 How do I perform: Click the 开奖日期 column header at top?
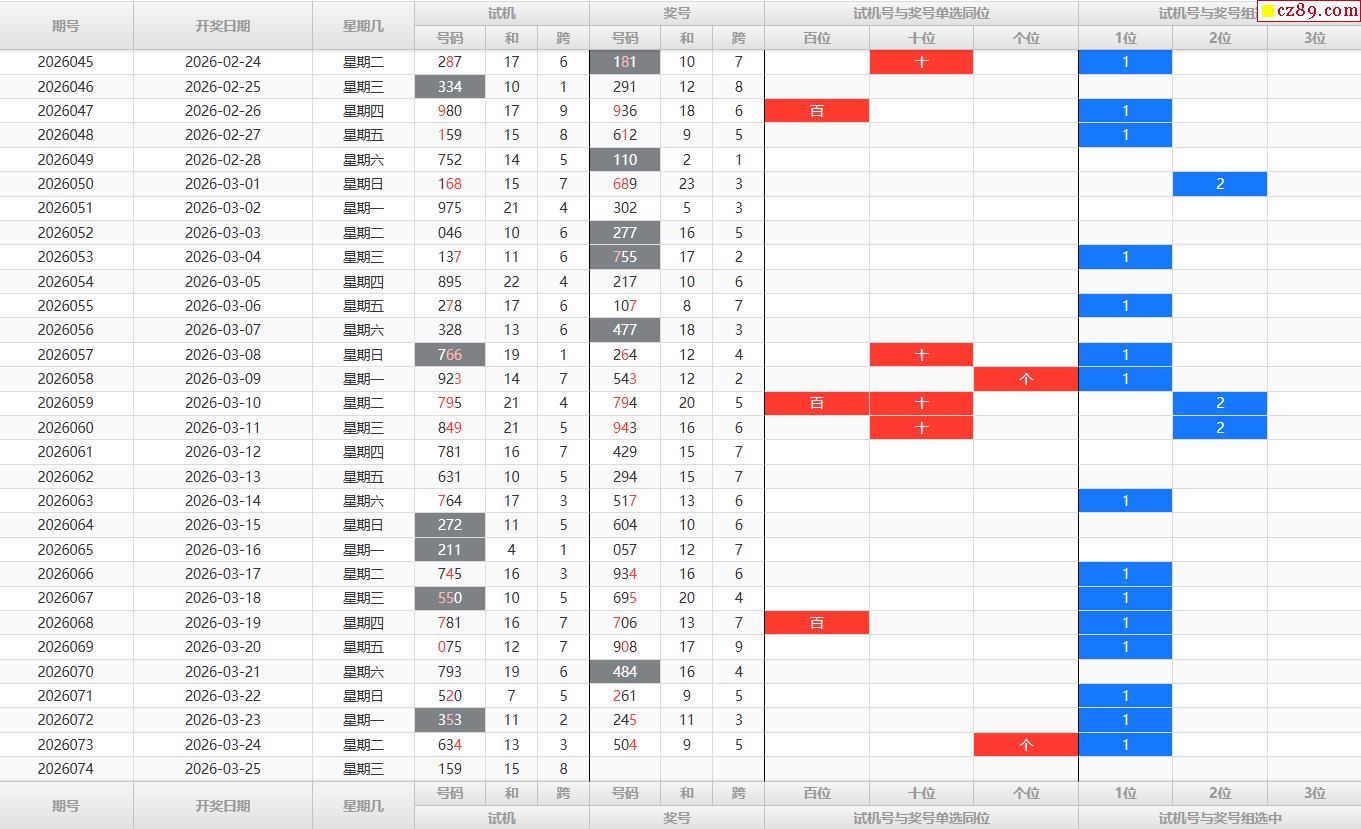pyautogui.click(x=222, y=26)
